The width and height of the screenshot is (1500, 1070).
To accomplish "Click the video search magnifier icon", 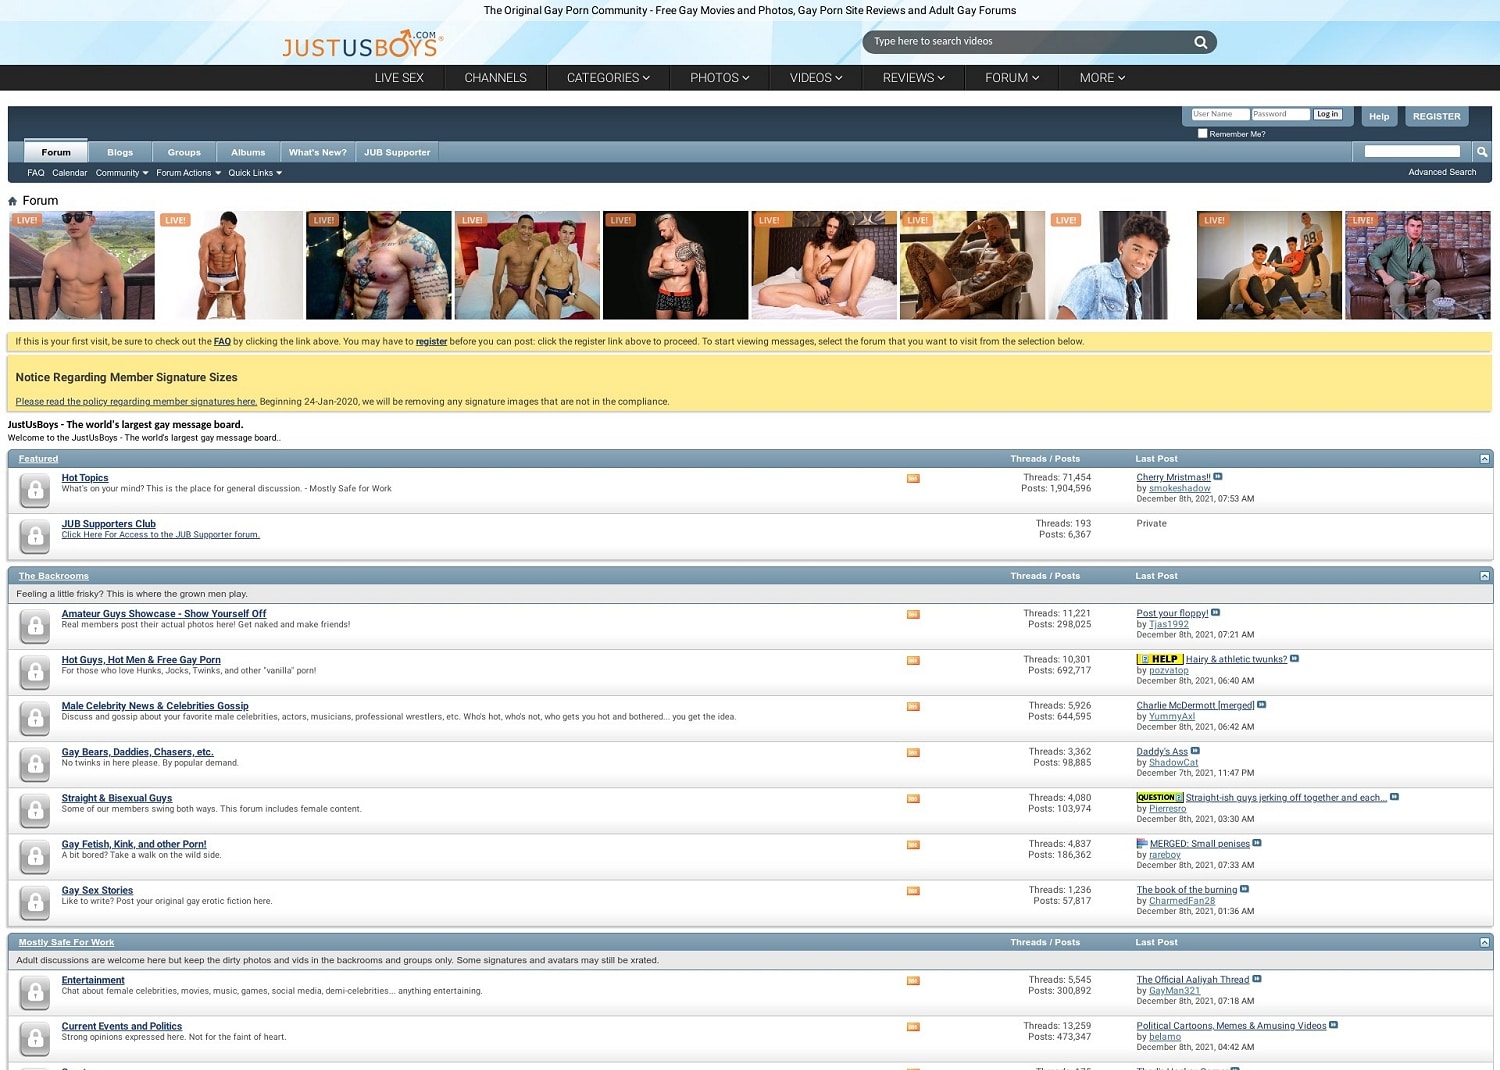I will tap(1200, 42).
